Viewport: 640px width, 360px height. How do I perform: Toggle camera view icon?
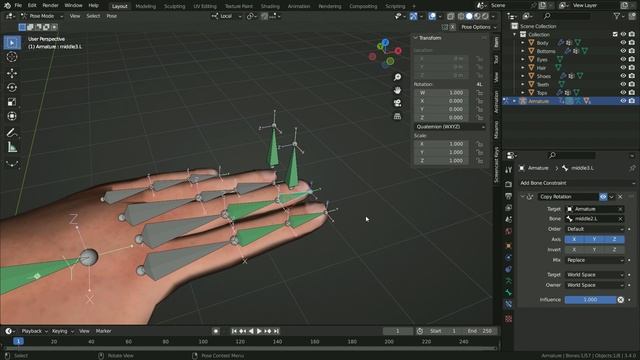pyautogui.click(x=397, y=103)
